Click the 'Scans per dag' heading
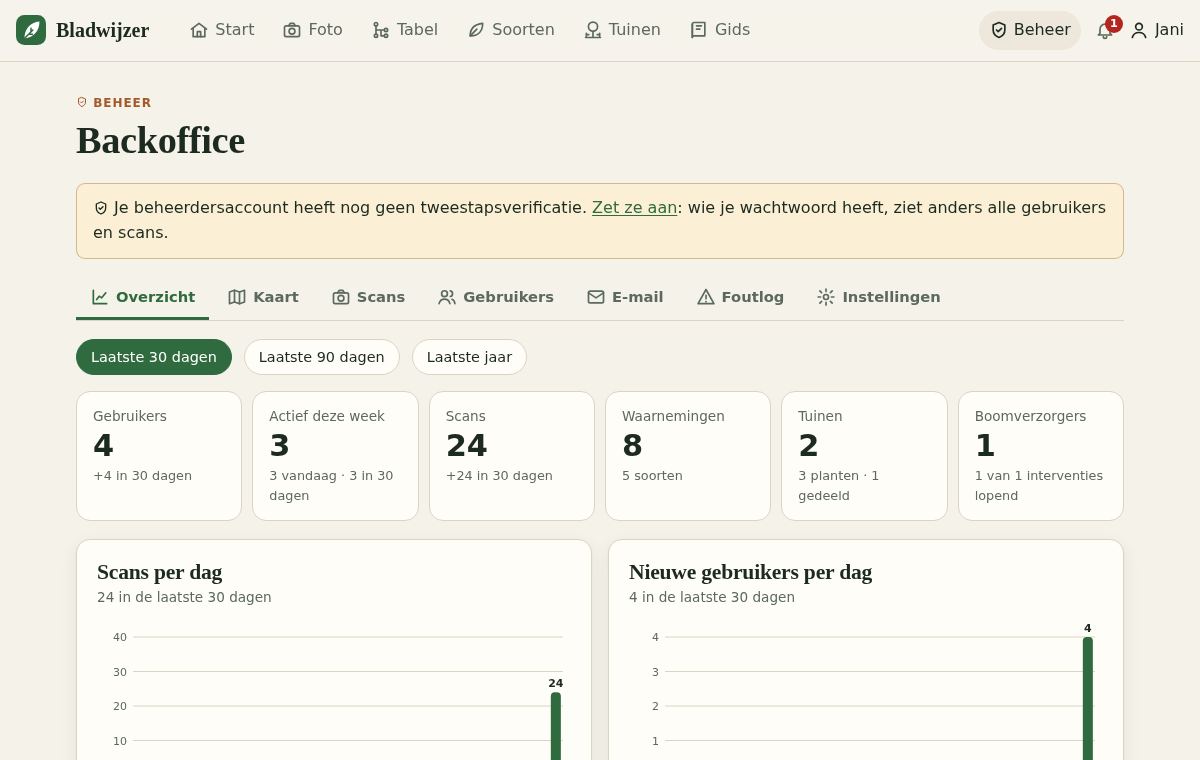1200x760 pixels. pos(160,572)
